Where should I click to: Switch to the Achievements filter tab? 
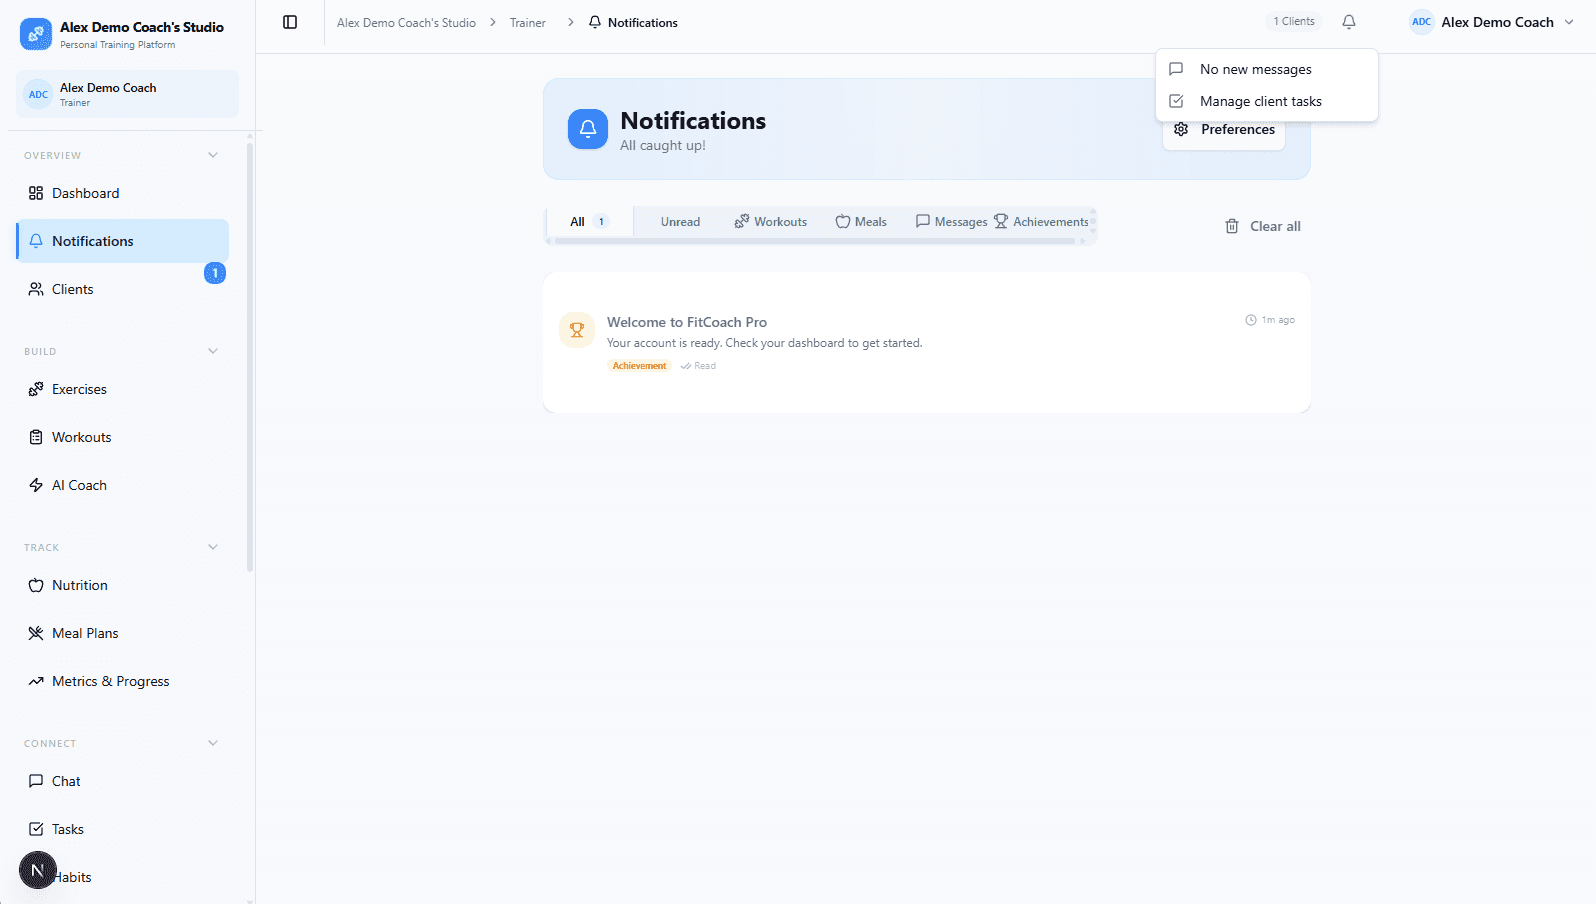coord(1041,222)
